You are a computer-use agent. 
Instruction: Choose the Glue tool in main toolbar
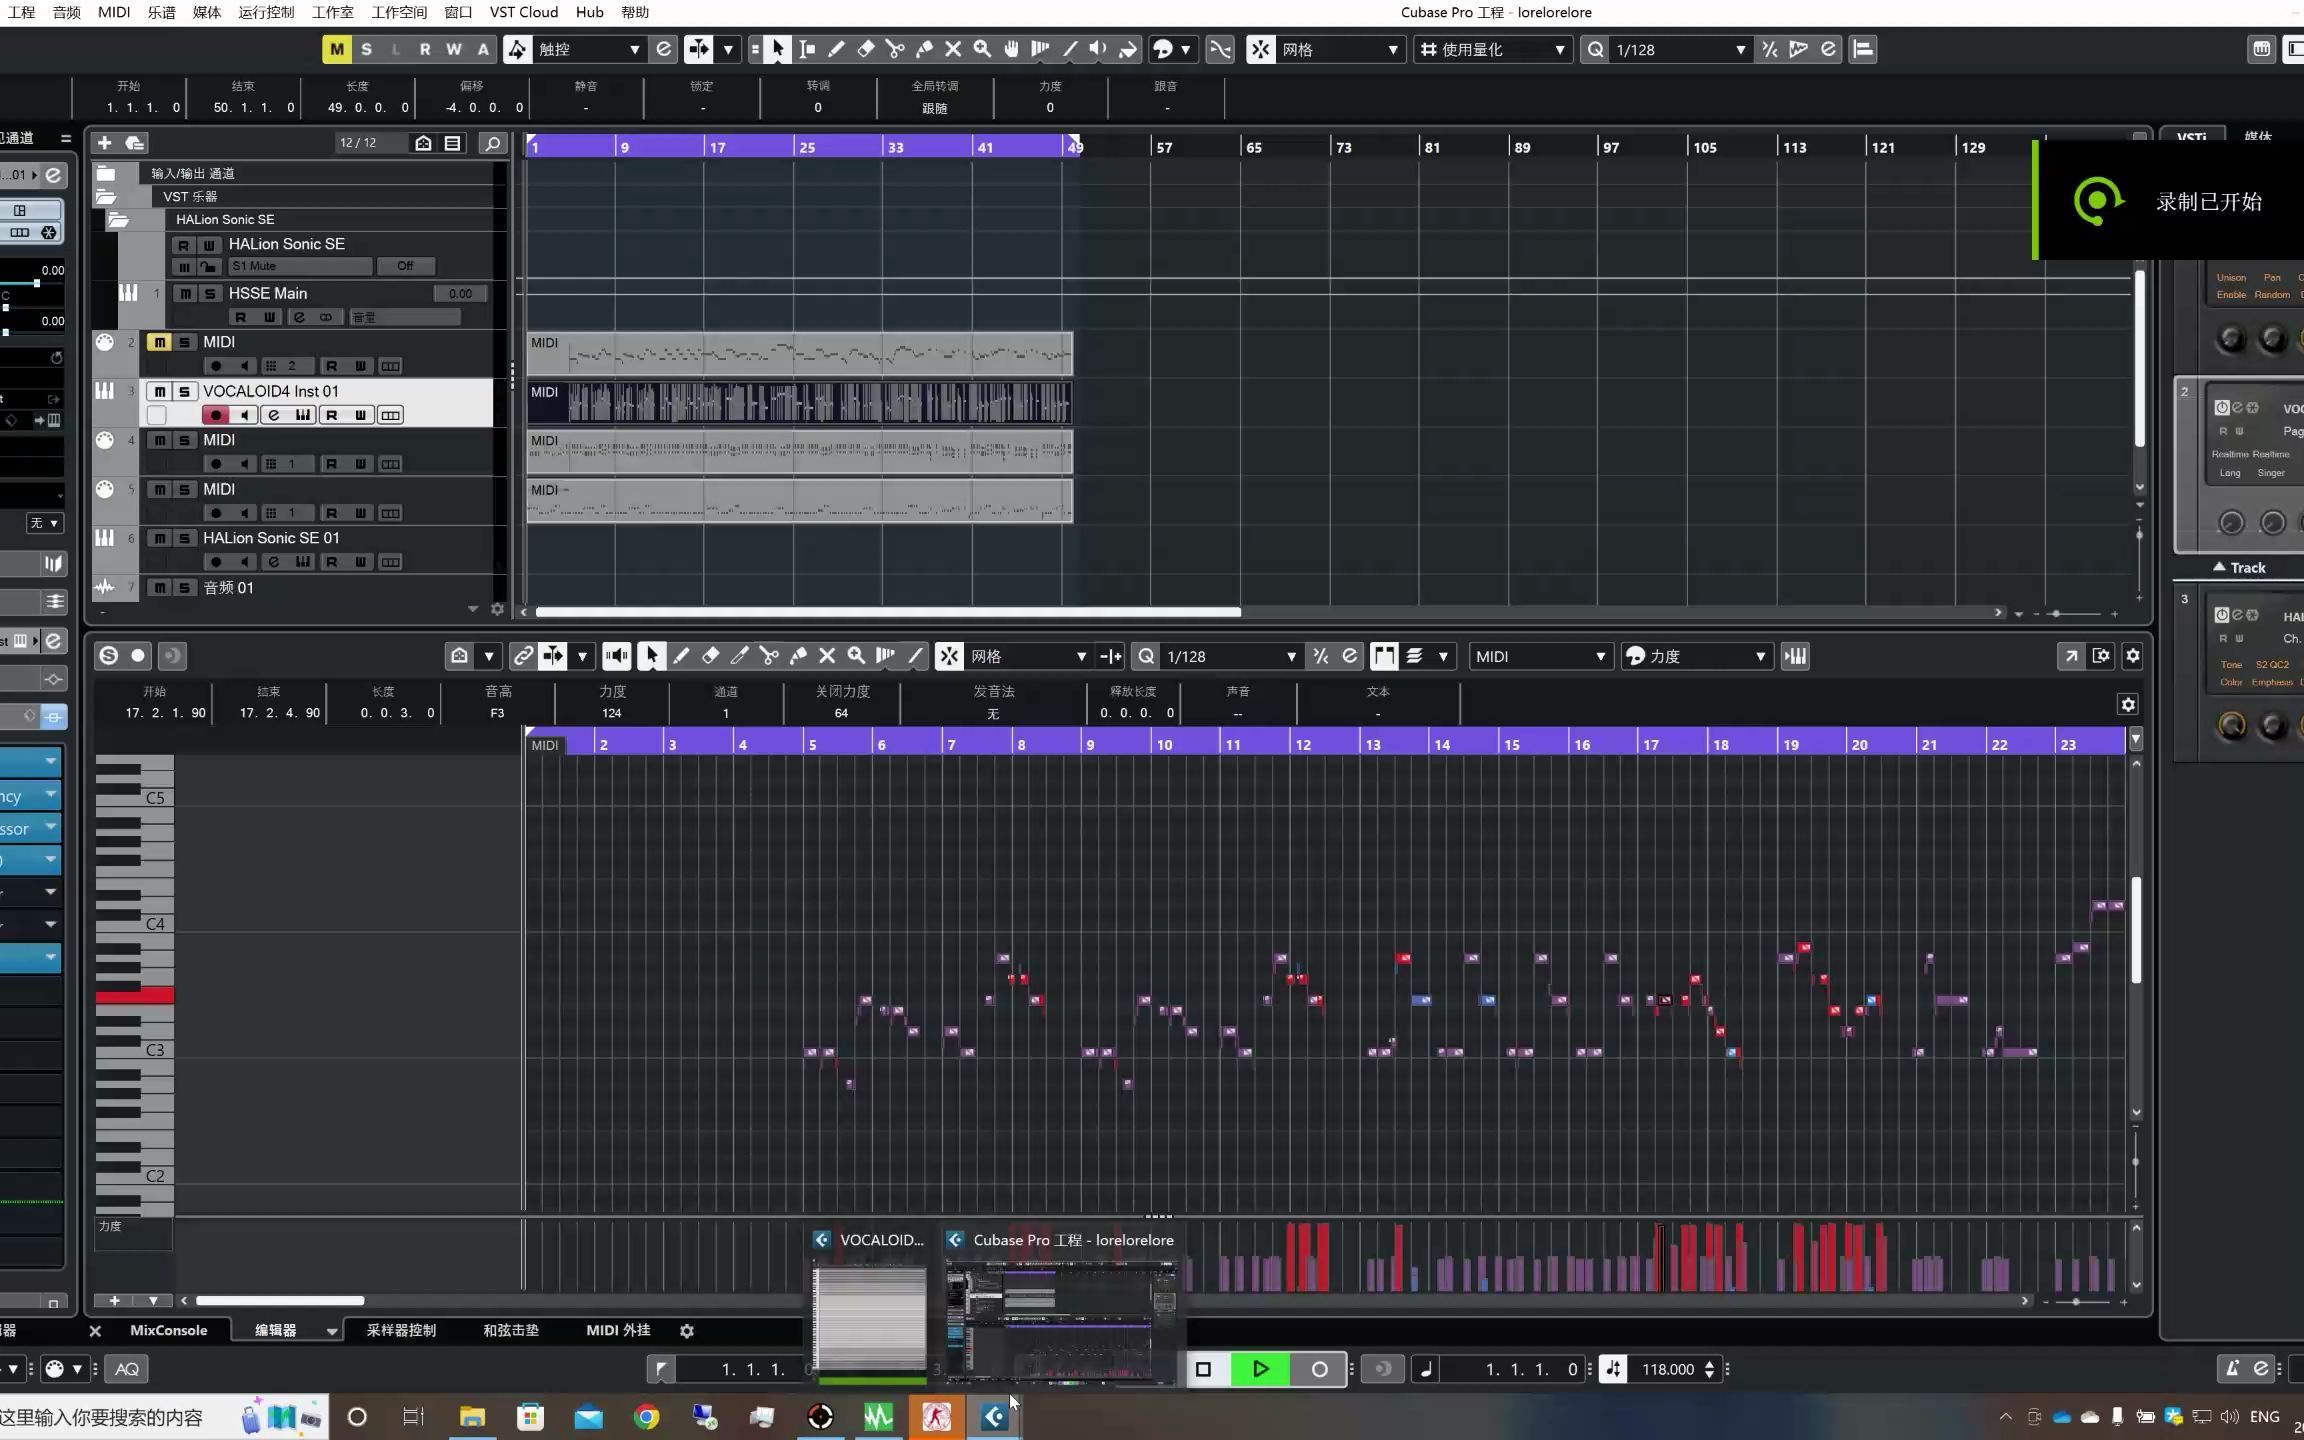pyautogui.click(x=924, y=49)
